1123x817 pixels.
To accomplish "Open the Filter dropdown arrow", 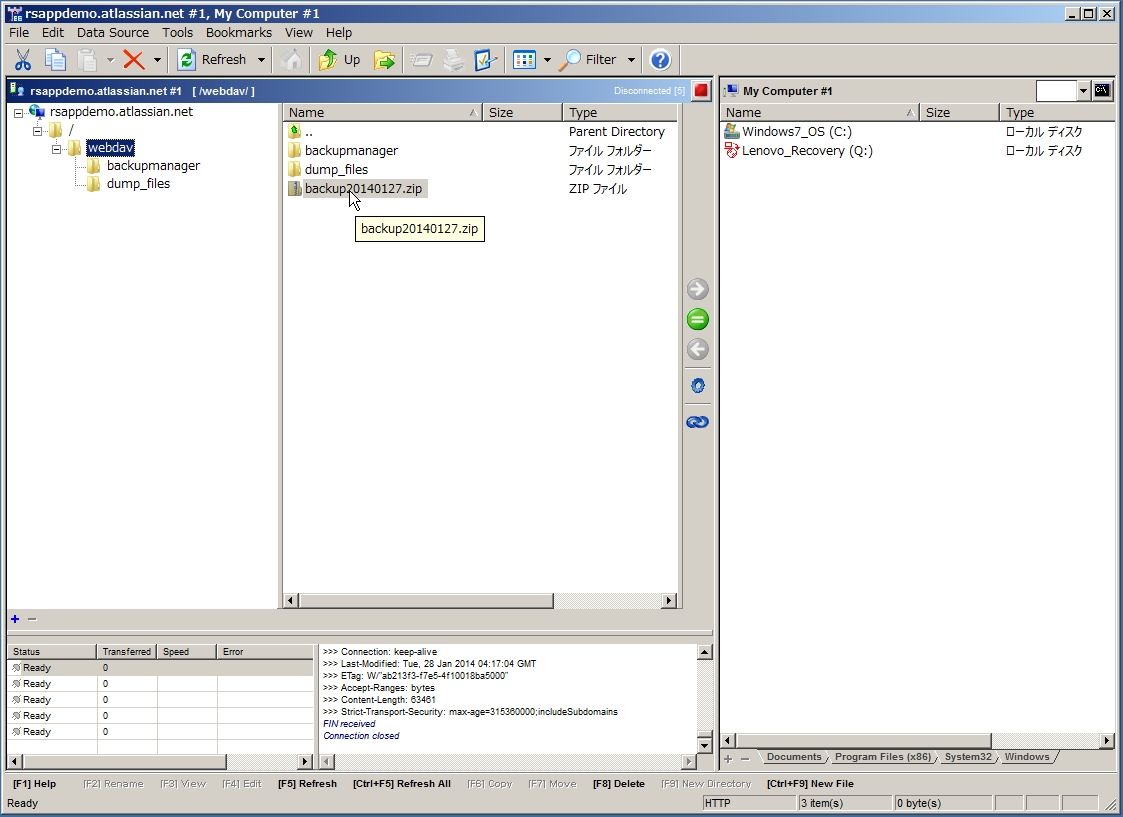I will pos(631,60).
